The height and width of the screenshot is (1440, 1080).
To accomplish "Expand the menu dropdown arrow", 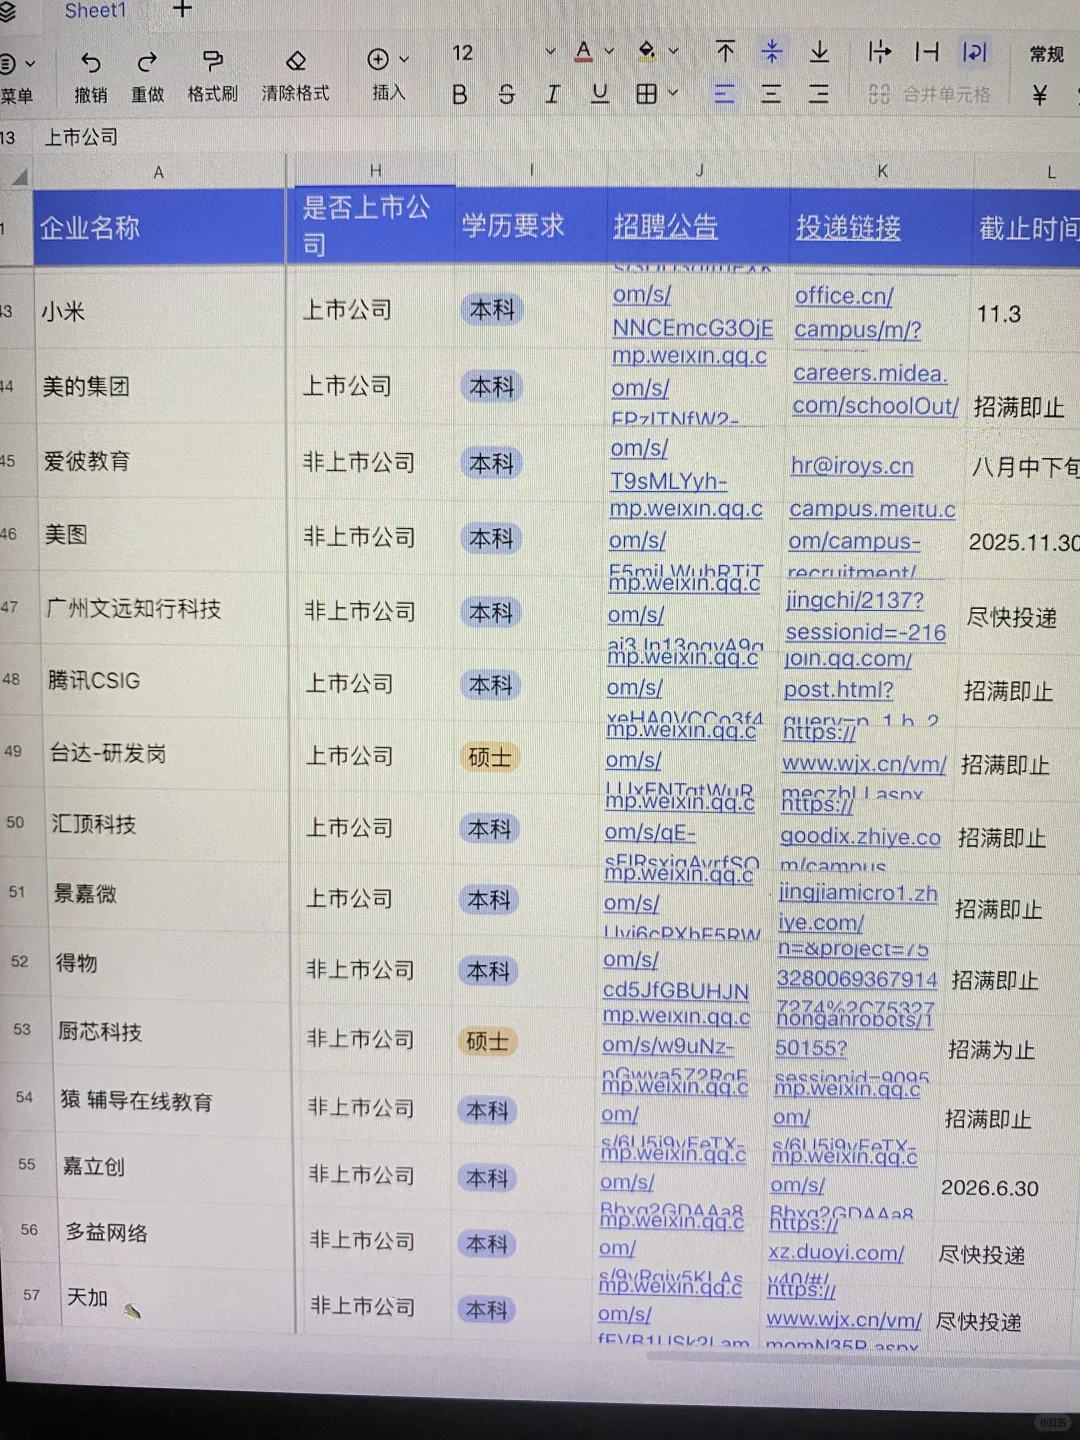I will click(x=30, y=64).
